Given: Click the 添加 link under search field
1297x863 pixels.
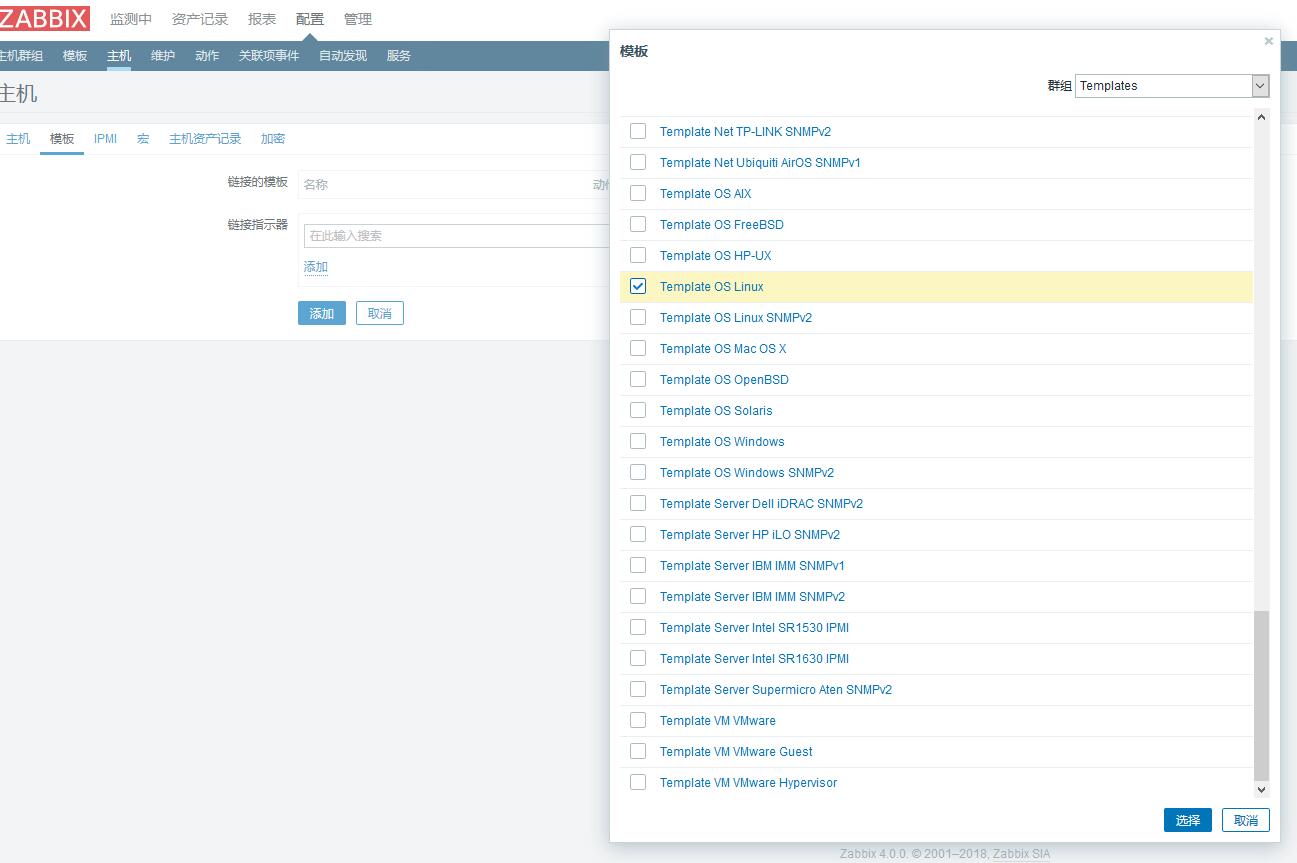Looking at the screenshot, I should (x=316, y=267).
